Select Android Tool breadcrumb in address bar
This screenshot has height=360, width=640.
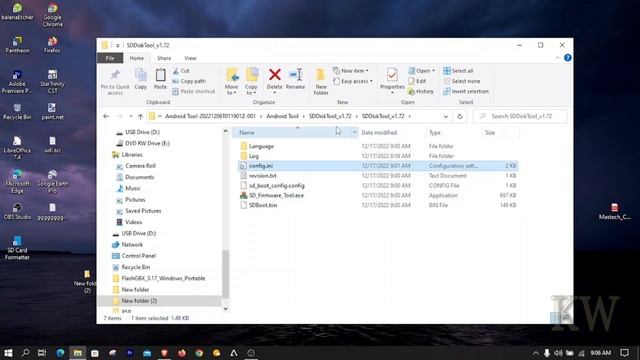point(282,116)
